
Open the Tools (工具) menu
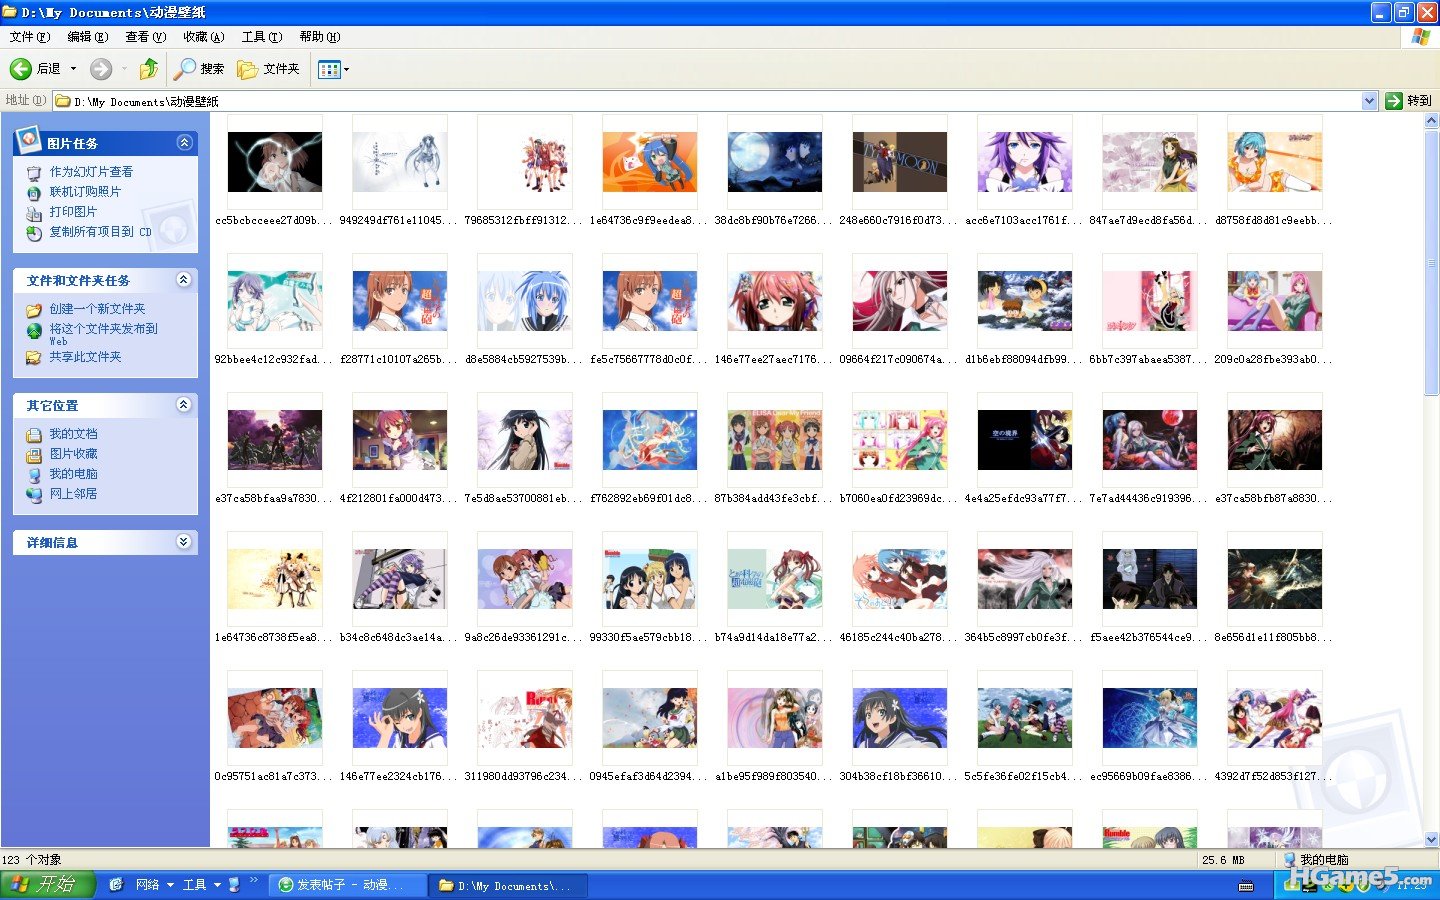coord(261,37)
